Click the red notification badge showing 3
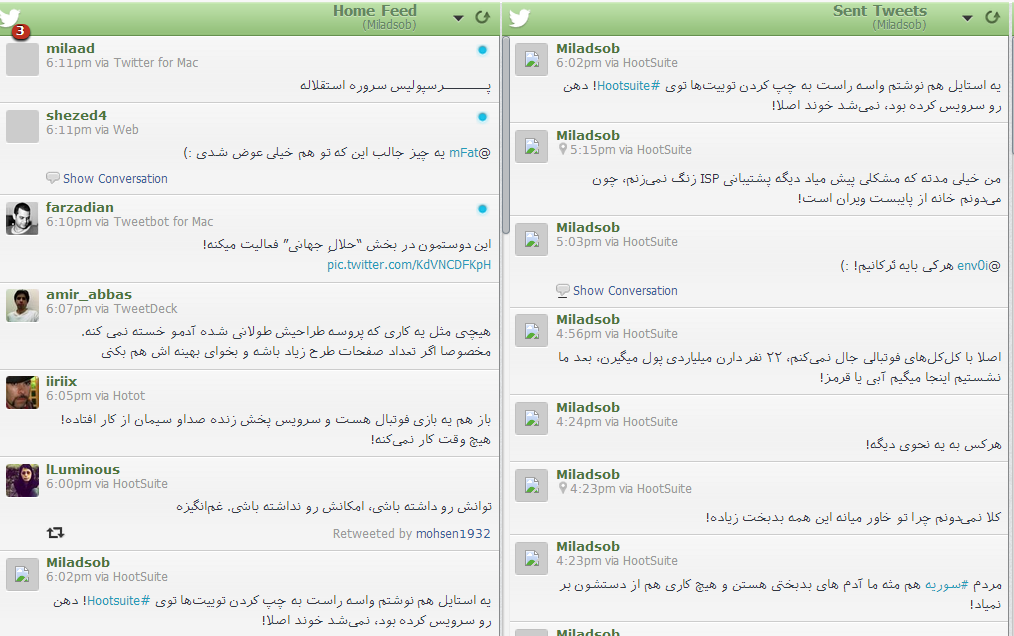This screenshot has width=1014, height=636. [19, 33]
